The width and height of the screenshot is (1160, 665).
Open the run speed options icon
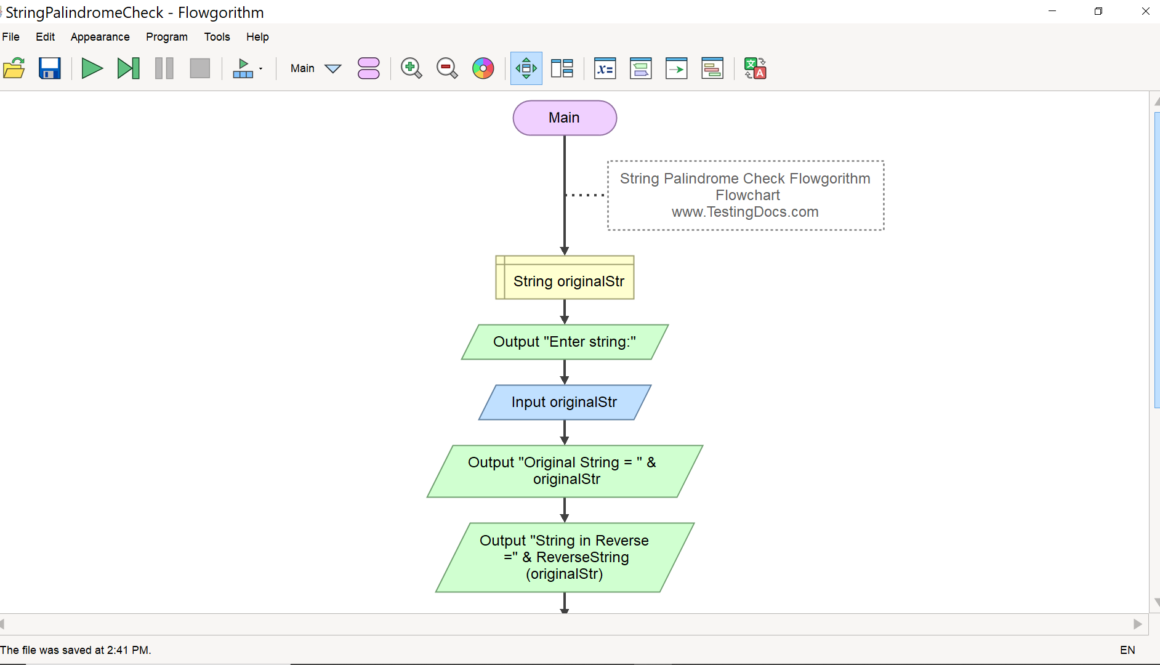click(x=246, y=69)
